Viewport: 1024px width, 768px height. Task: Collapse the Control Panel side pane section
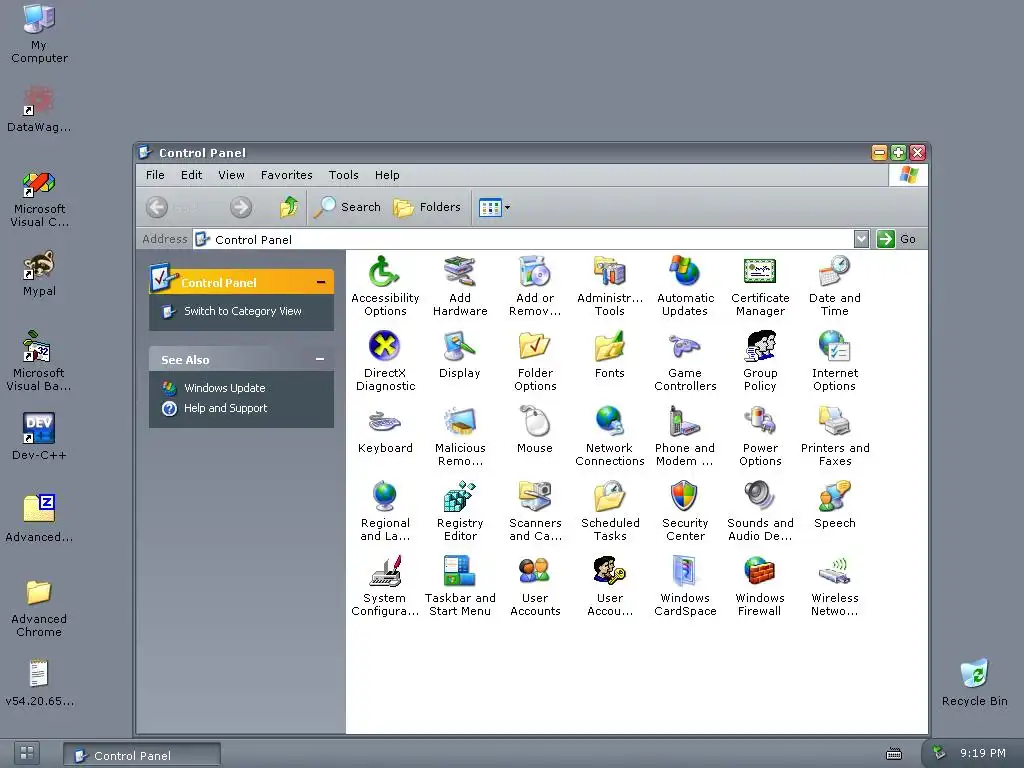pos(321,283)
